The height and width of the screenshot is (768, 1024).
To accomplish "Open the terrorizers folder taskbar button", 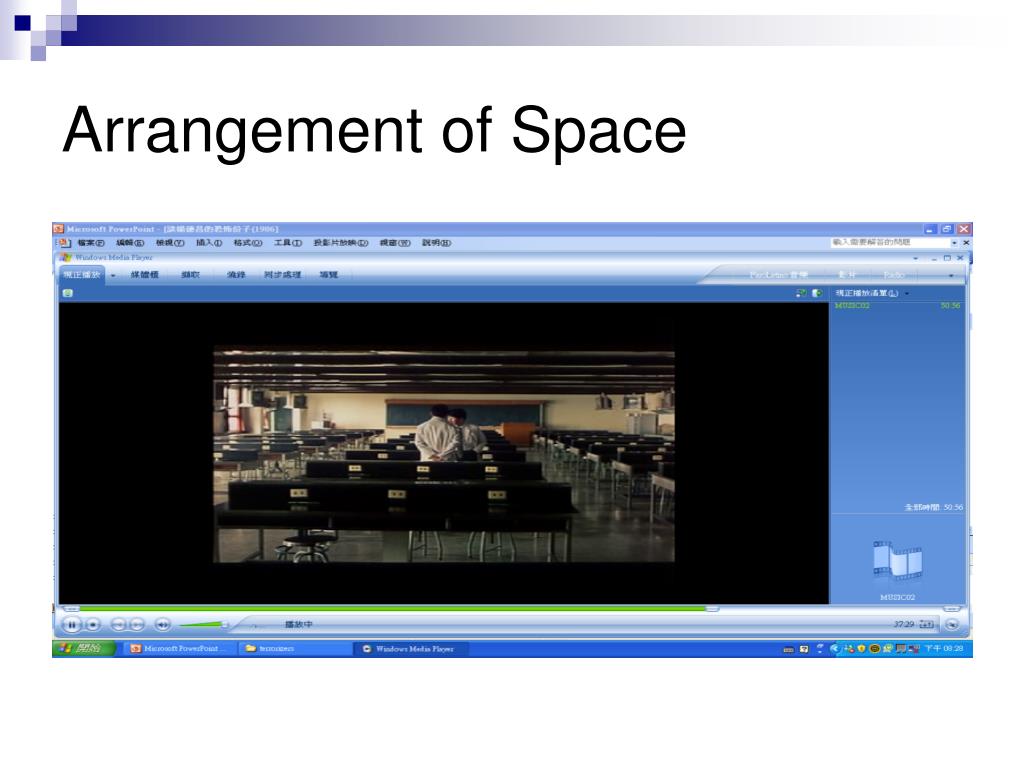I will point(295,648).
